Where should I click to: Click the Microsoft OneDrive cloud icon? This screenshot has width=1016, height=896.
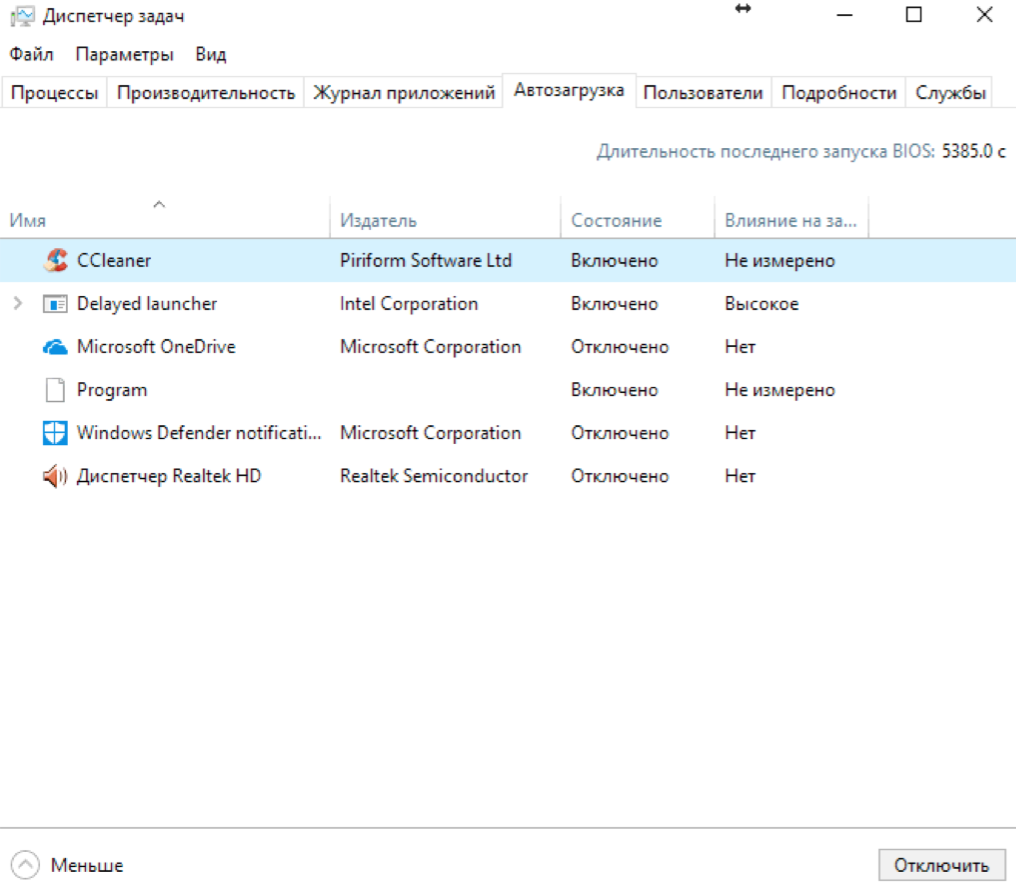tap(55, 347)
